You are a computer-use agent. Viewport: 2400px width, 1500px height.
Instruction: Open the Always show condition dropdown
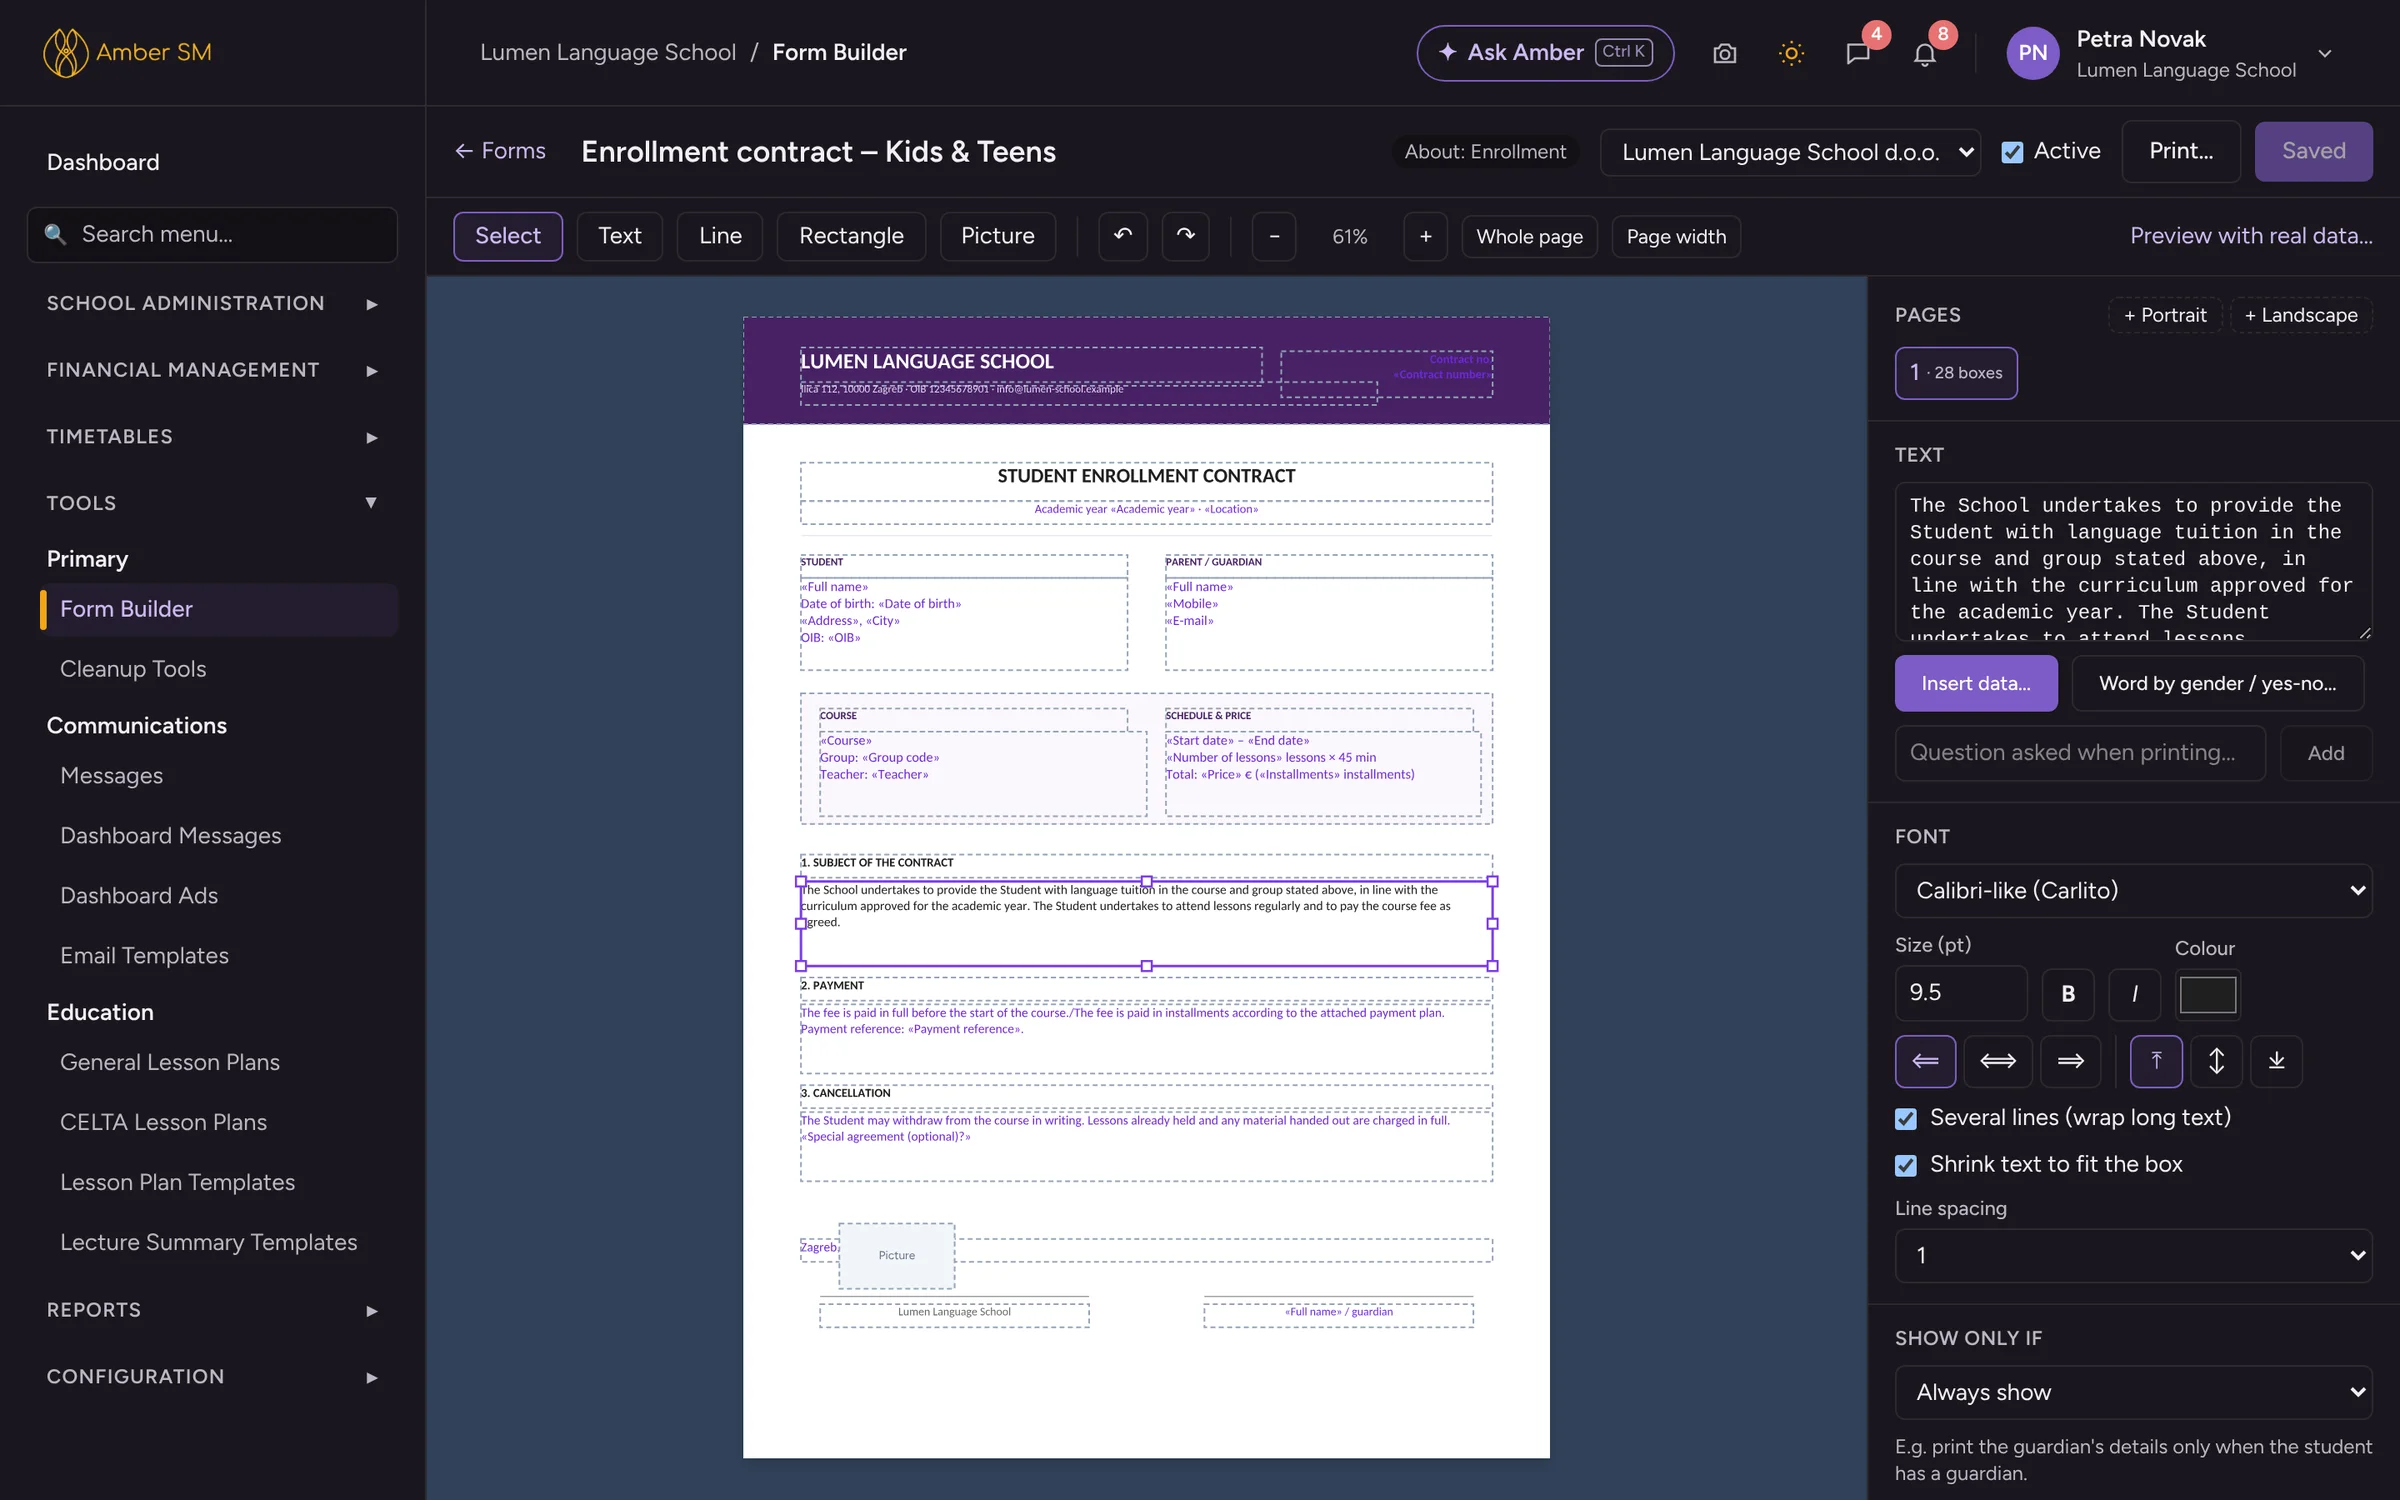click(2133, 1393)
